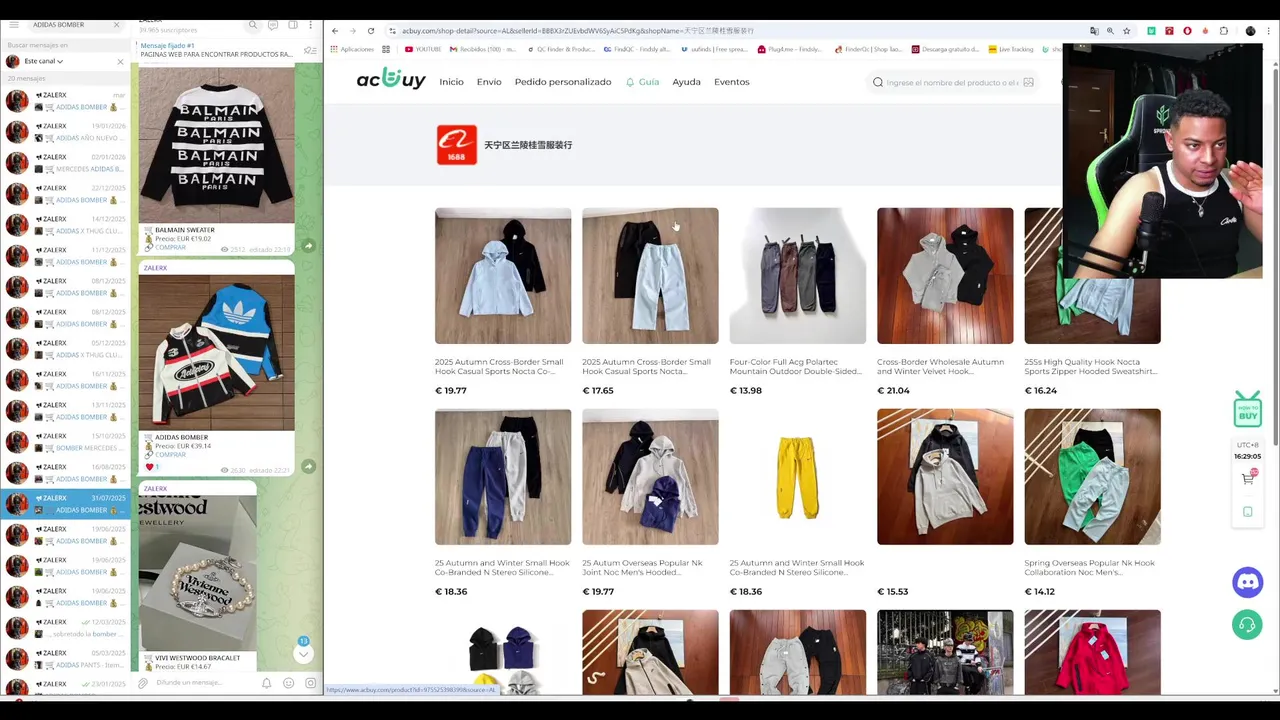Viewport: 1280px width, 720px height.
Task: Open the Balmain sweater photo in Telegram
Action: point(216,146)
